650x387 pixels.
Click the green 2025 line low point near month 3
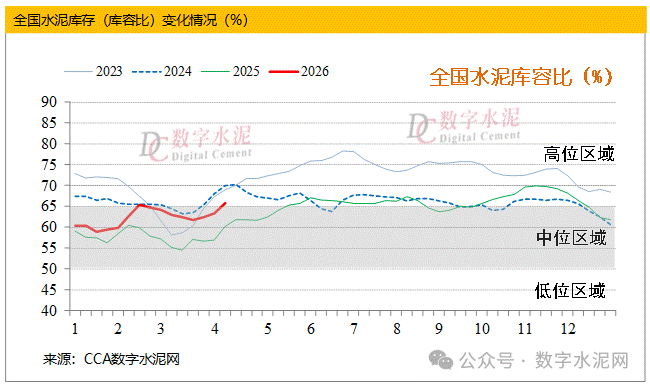[181, 250]
